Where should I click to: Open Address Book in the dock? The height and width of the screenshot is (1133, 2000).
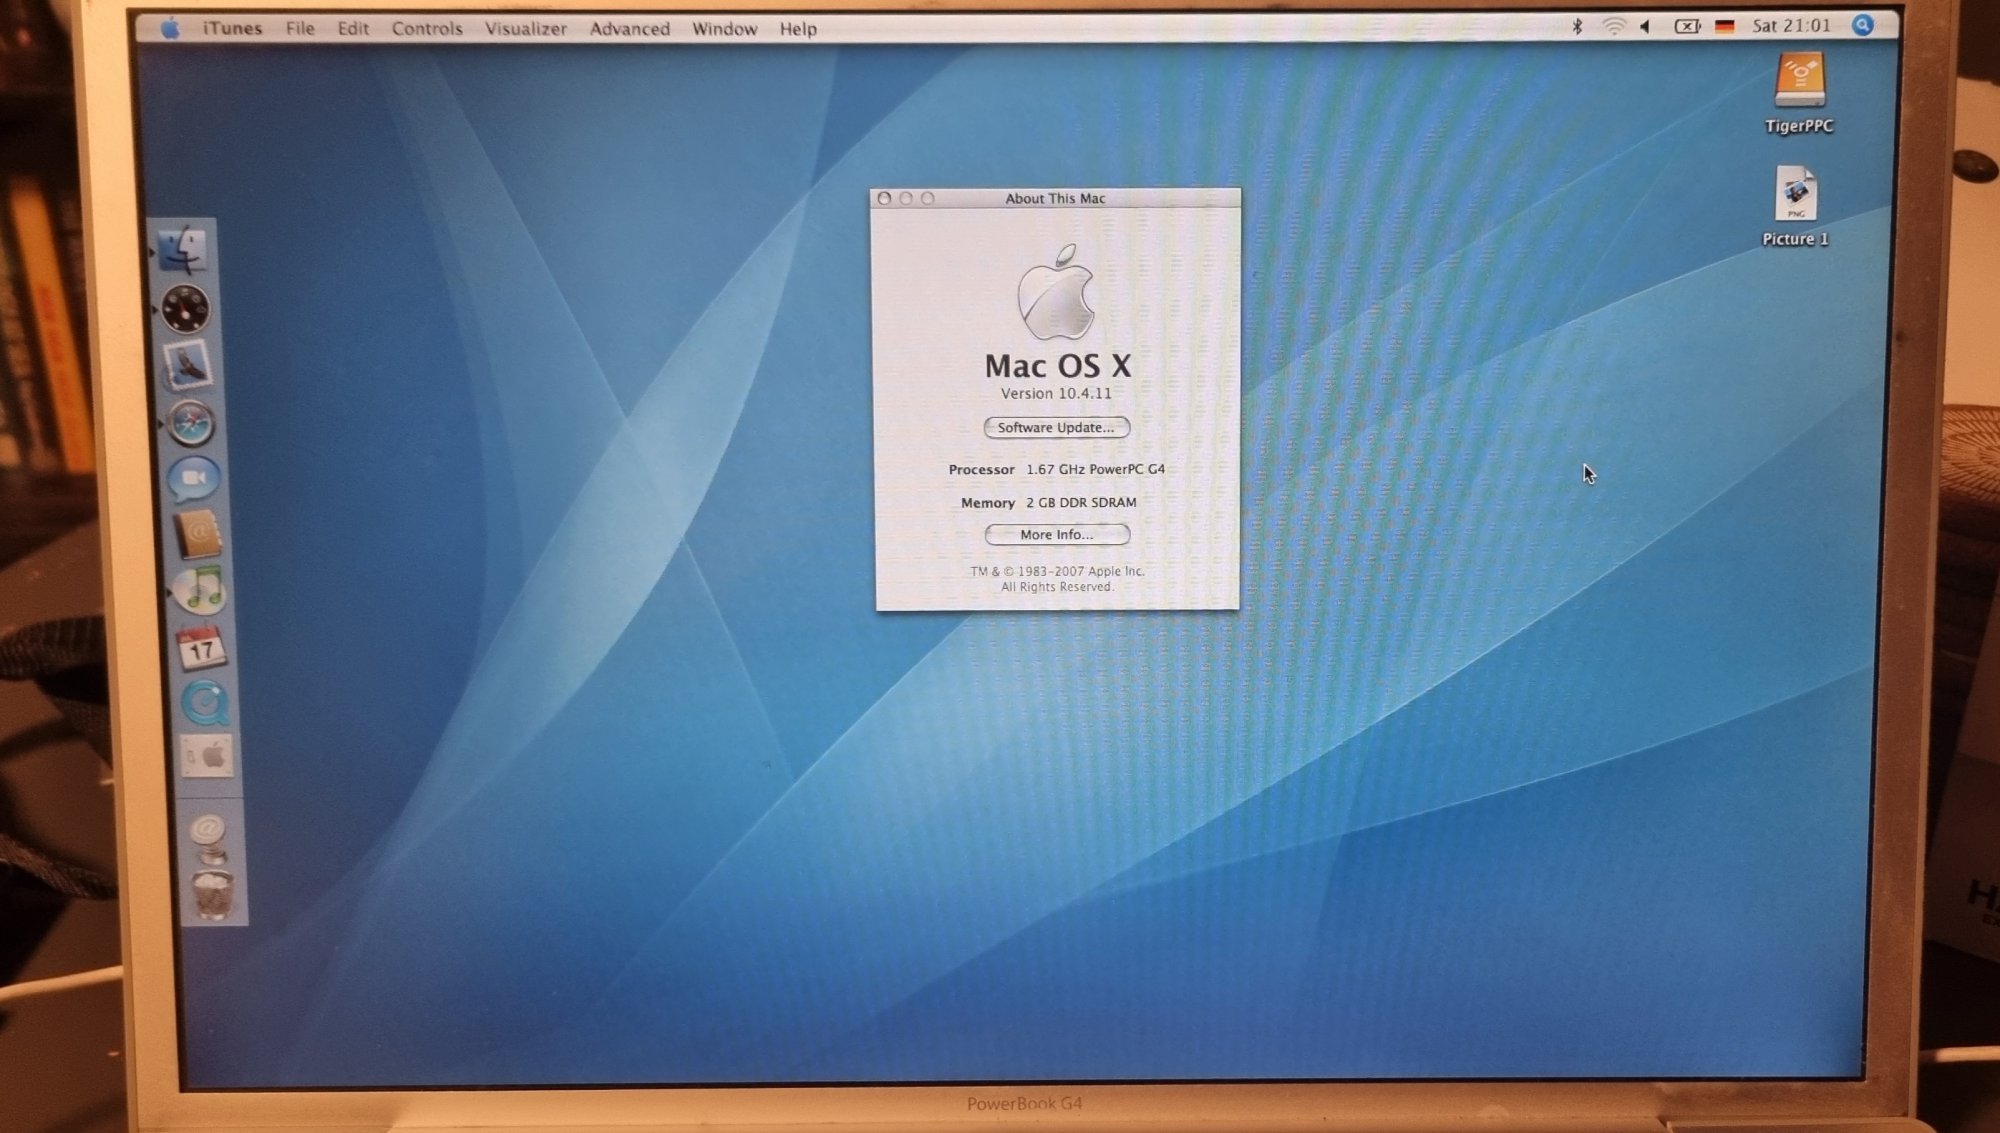[x=197, y=535]
